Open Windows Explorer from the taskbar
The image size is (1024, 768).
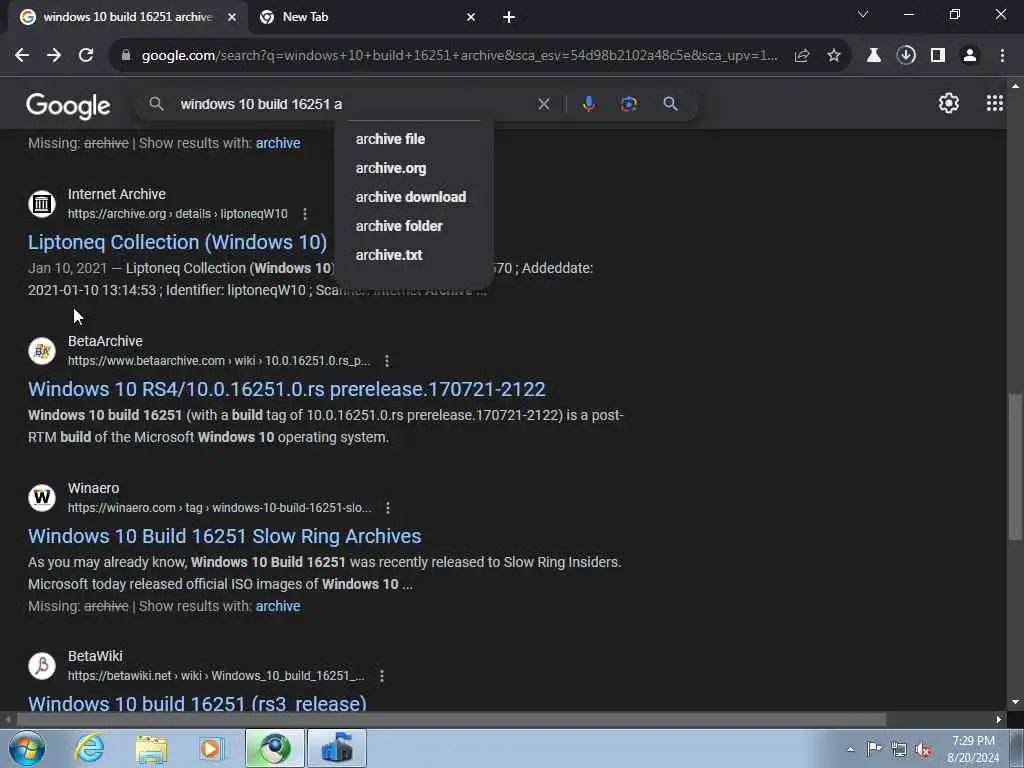151,748
